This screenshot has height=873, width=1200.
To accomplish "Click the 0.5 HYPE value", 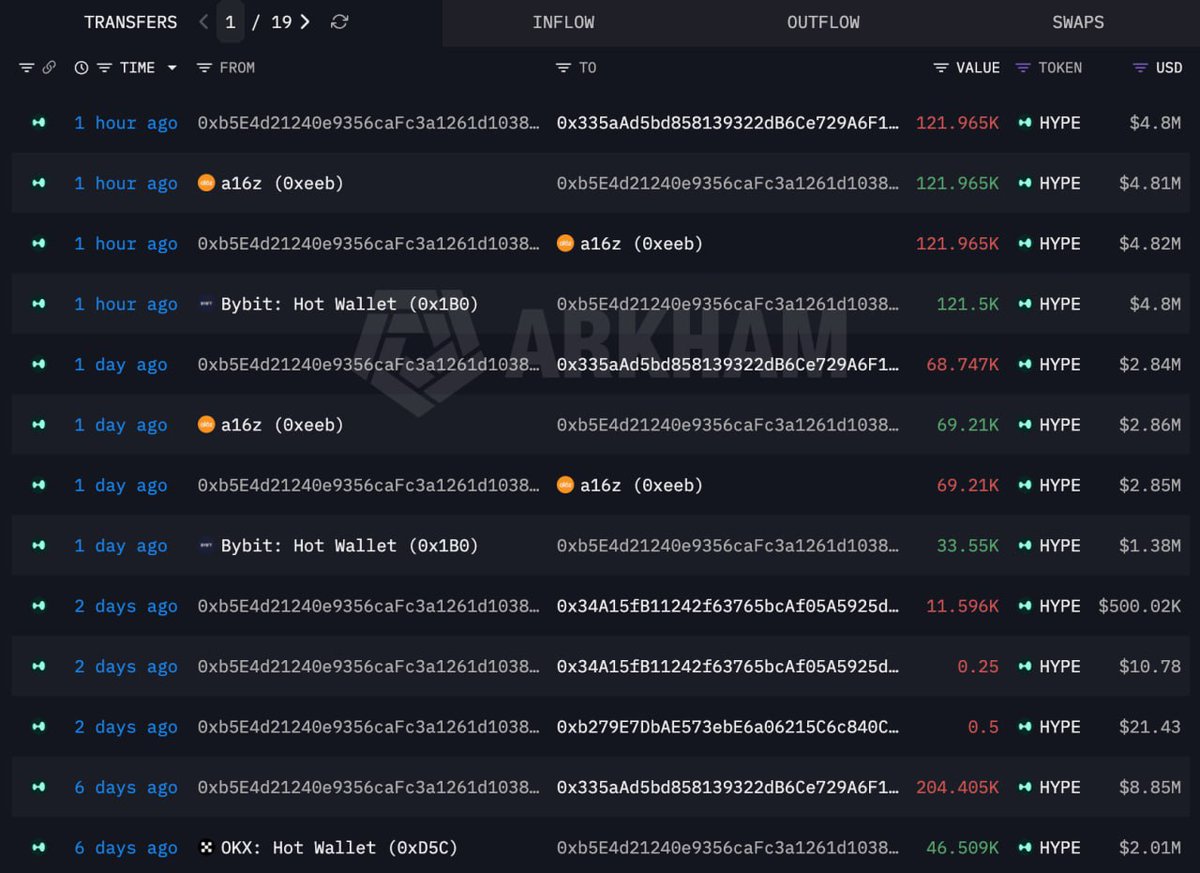I will pyautogui.click(x=983, y=727).
